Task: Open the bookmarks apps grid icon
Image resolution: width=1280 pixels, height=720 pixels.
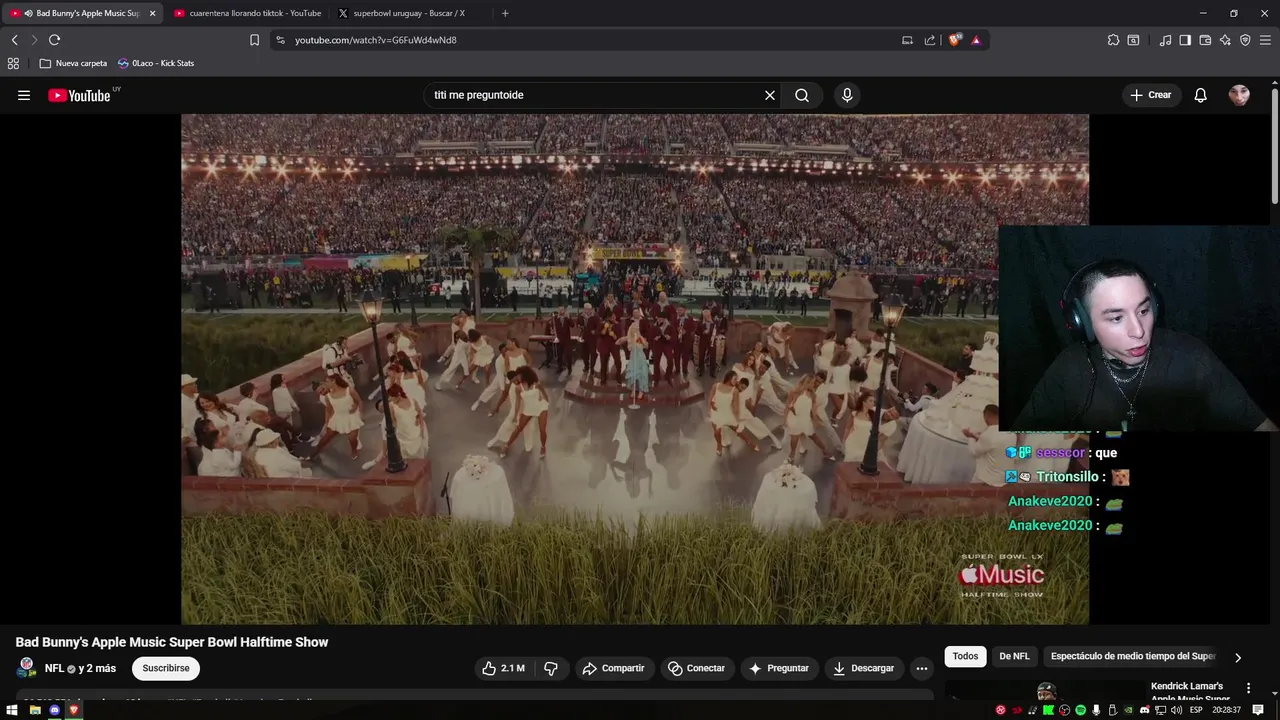Action: click(x=13, y=63)
